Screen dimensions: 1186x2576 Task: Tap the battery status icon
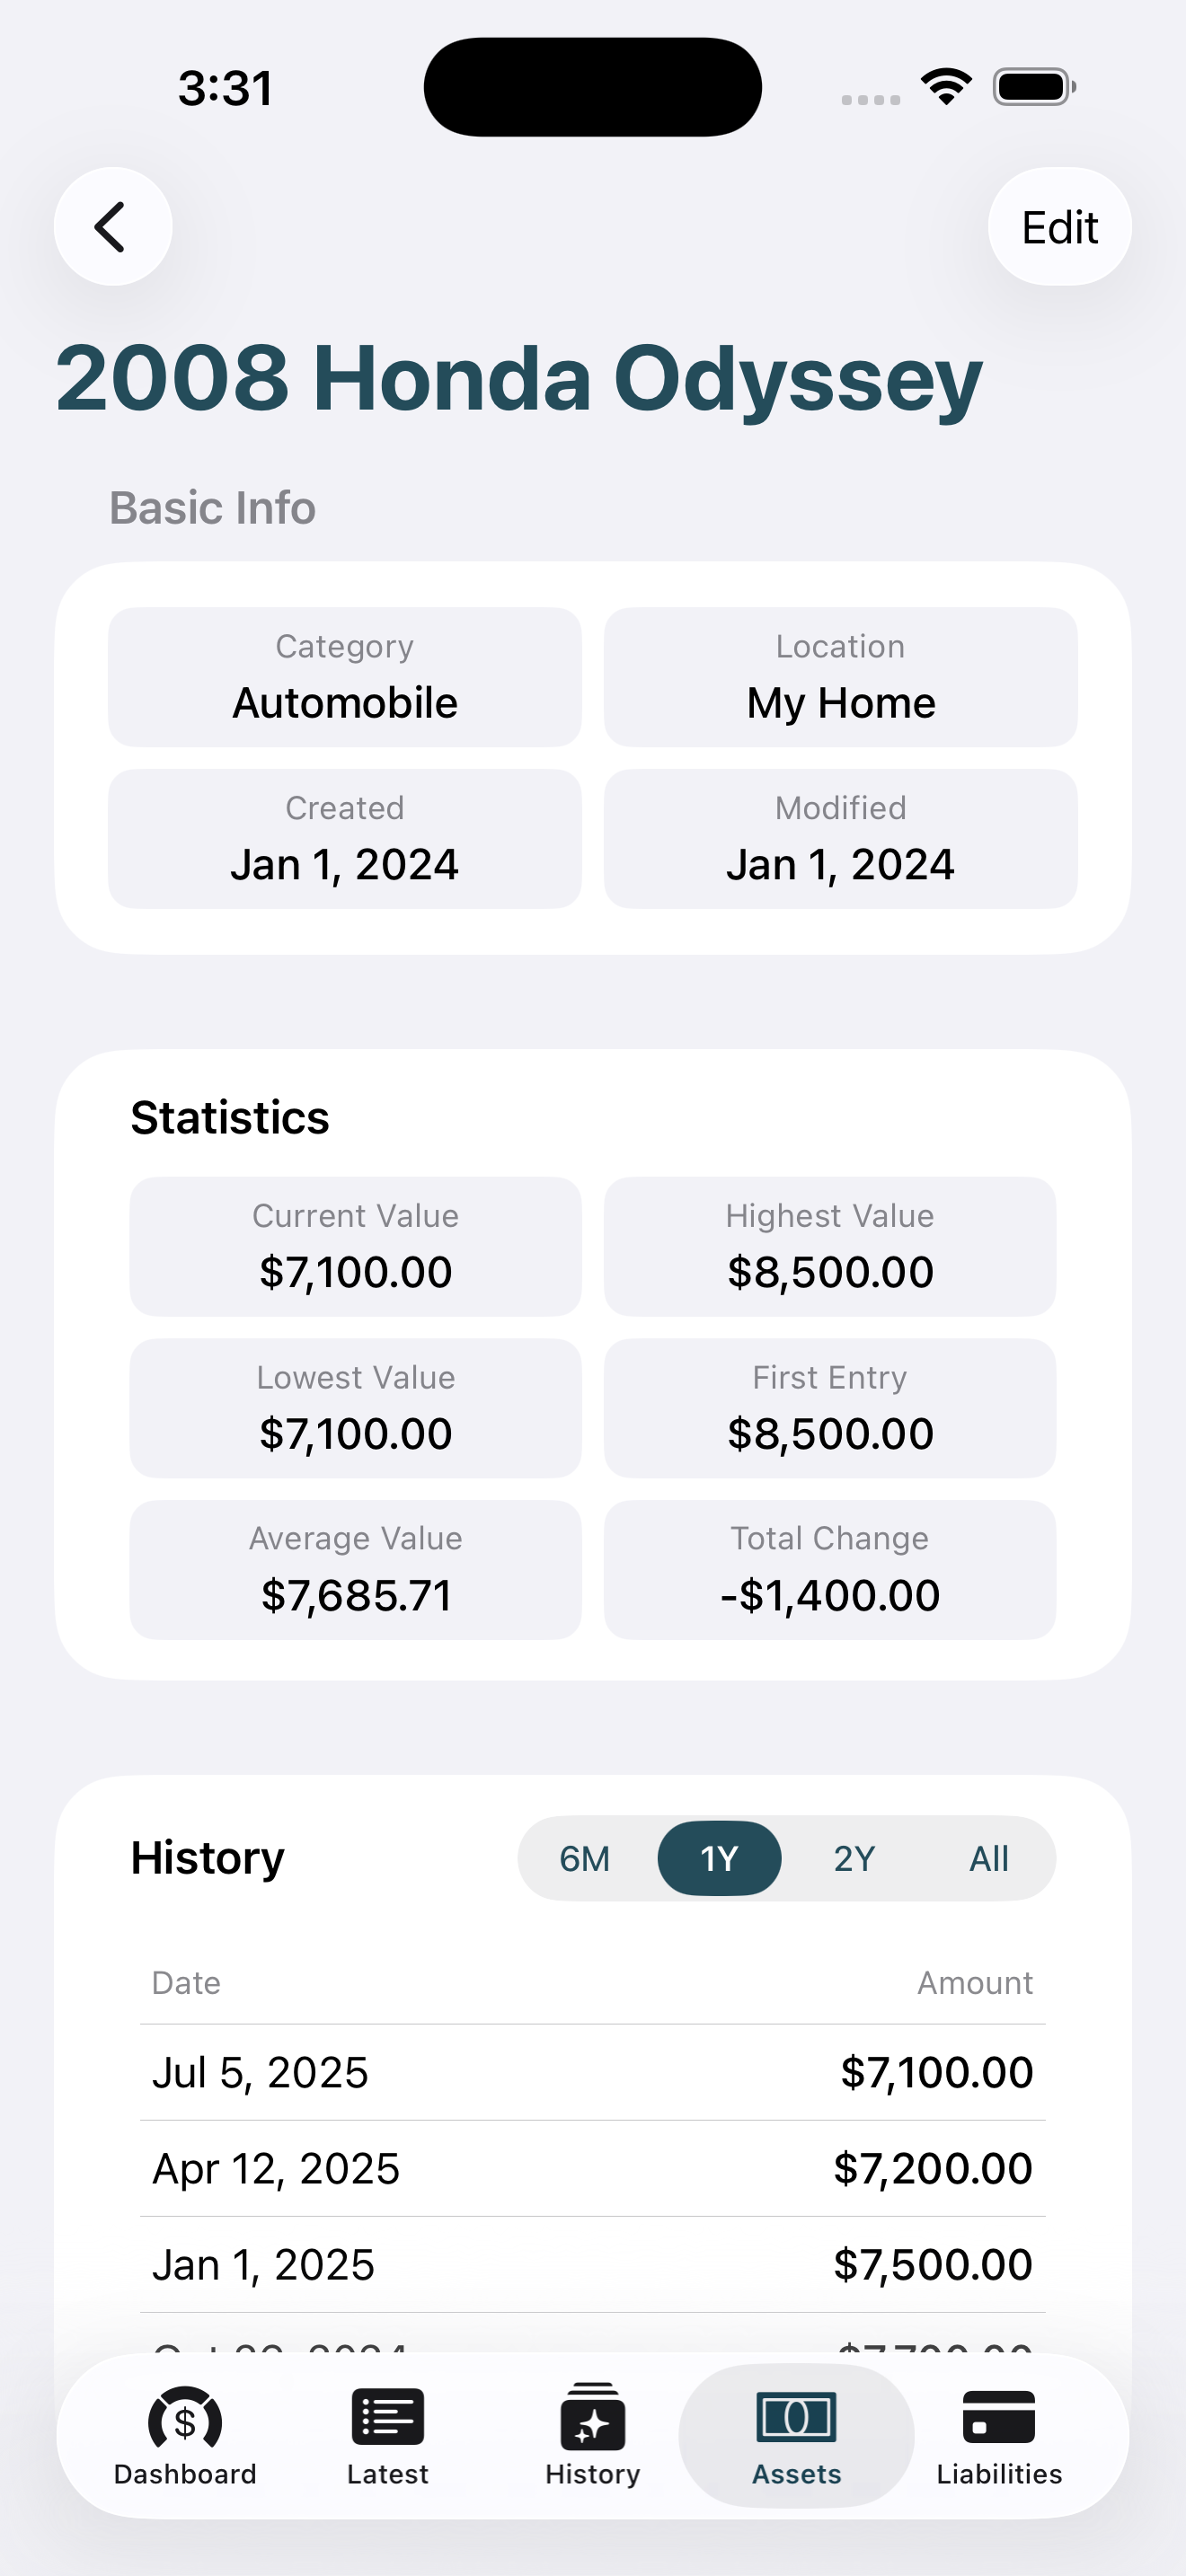(x=1034, y=87)
